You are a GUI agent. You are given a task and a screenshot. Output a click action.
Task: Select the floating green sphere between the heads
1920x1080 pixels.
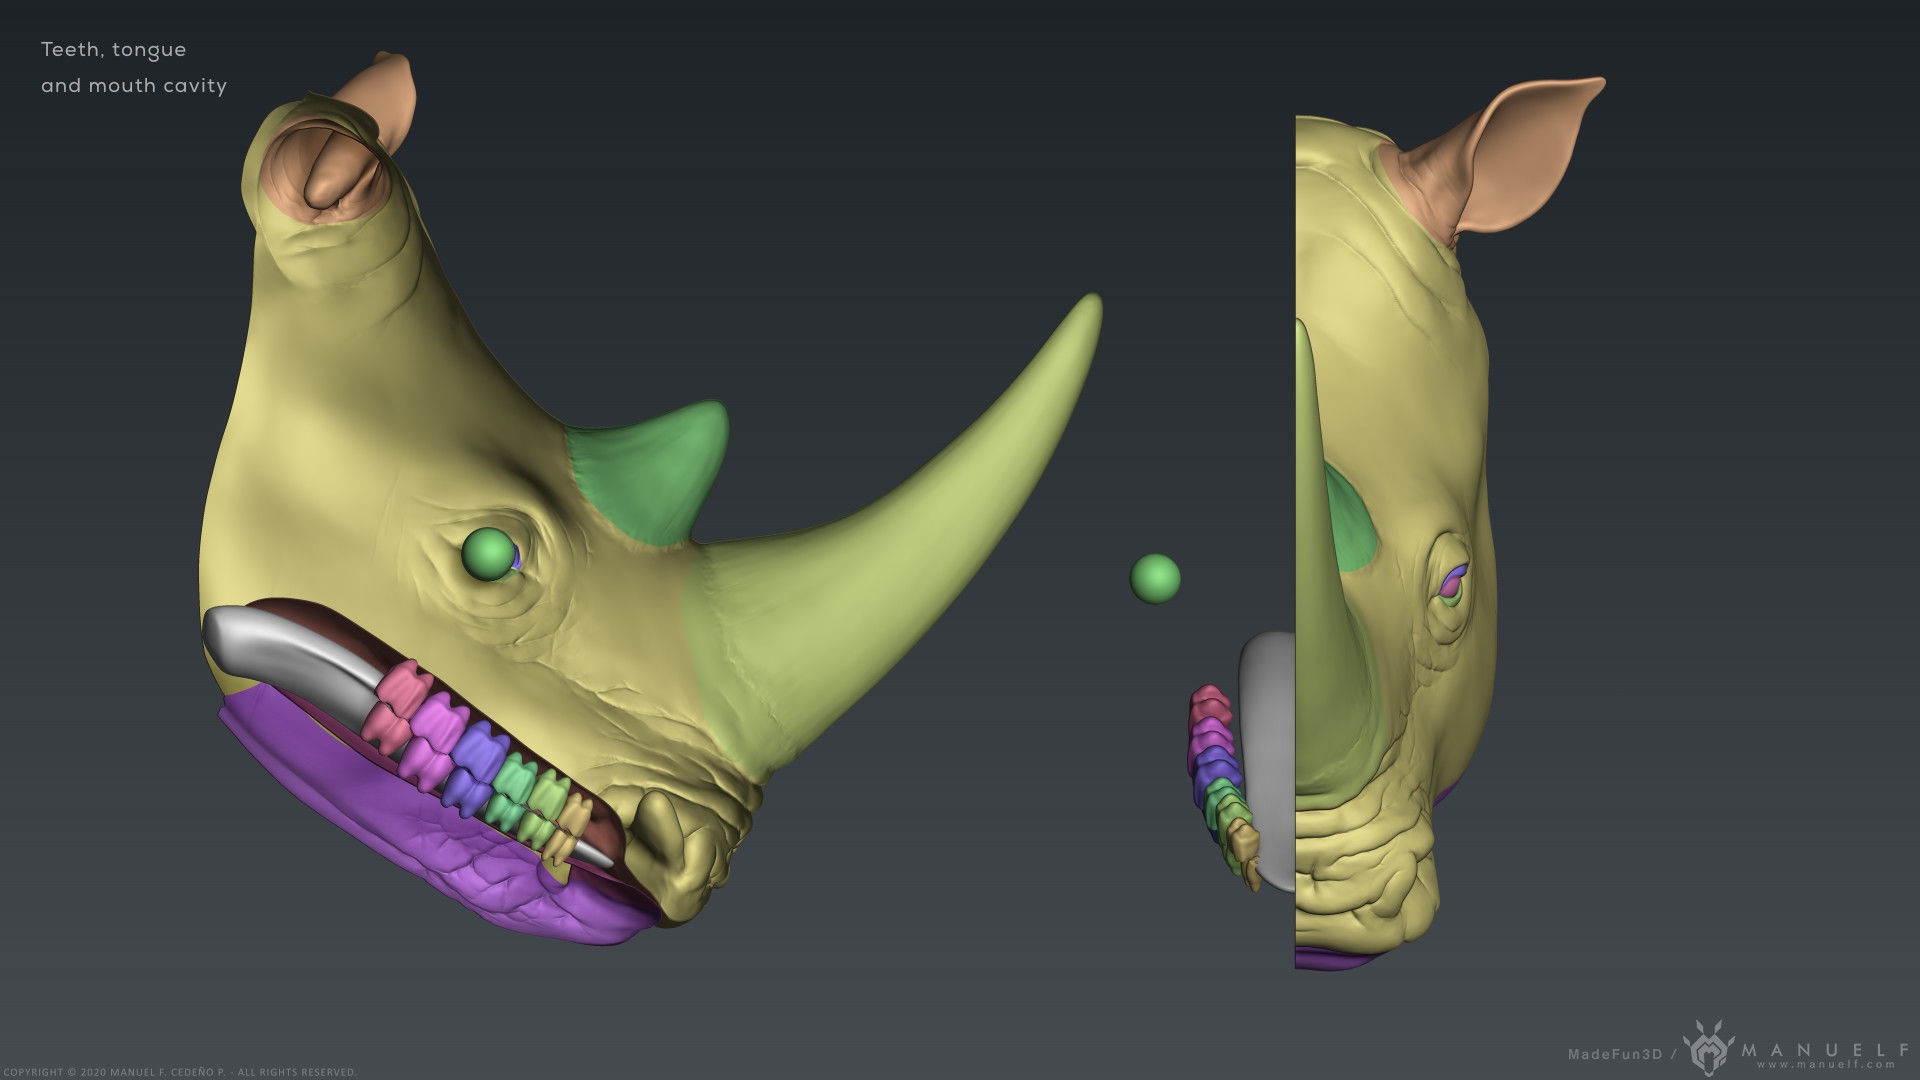[x=1155, y=579]
